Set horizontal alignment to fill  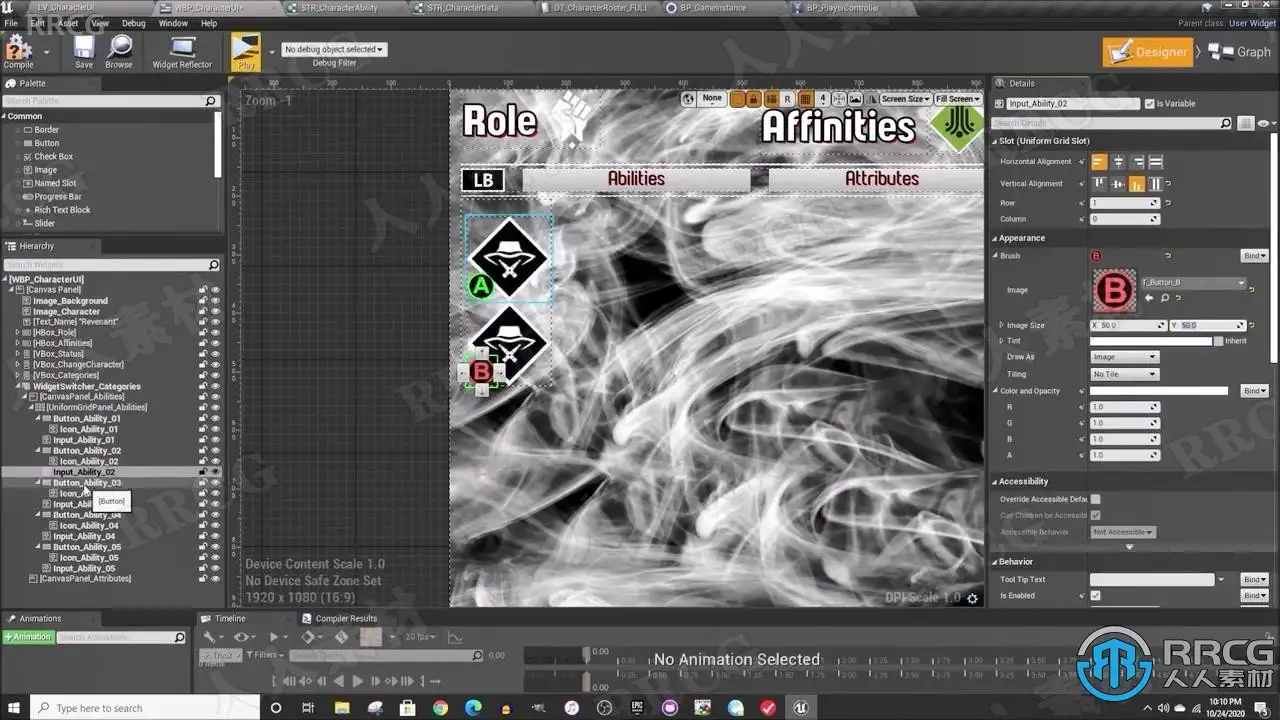pos(1156,162)
